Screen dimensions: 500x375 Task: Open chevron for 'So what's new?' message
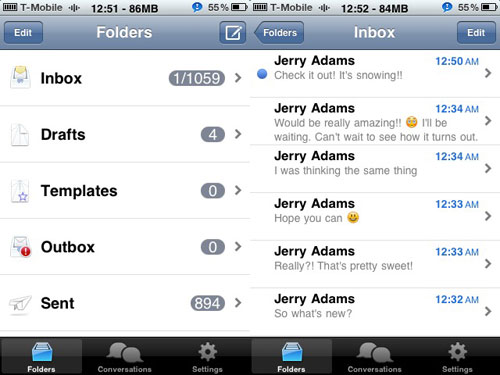488,311
